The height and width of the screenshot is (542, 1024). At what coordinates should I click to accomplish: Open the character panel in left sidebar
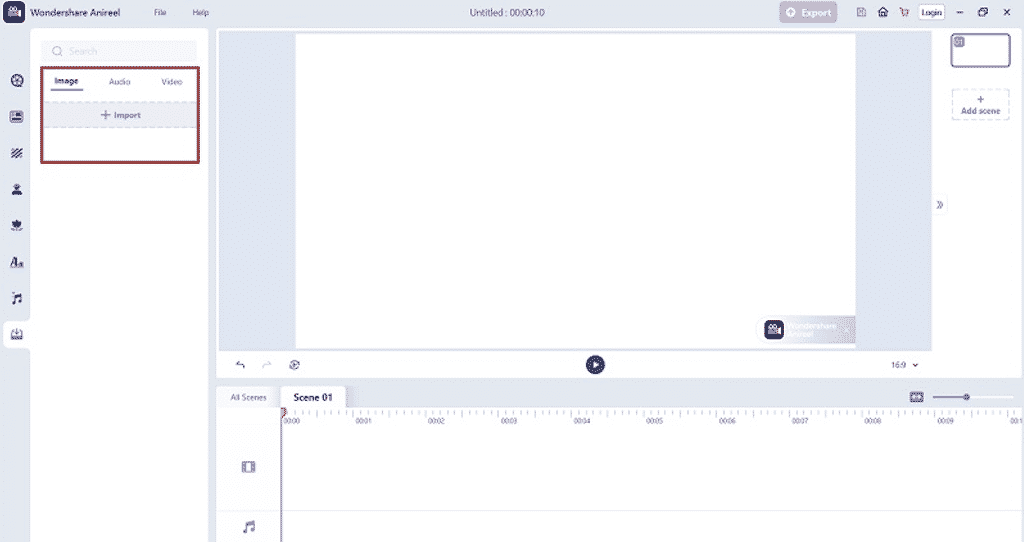(x=16, y=189)
